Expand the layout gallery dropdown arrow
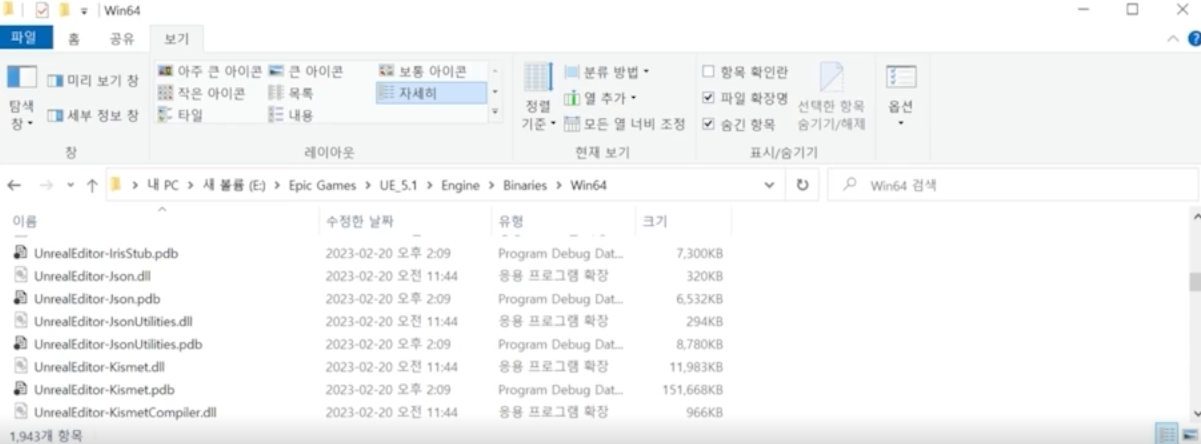Image resolution: width=1201 pixels, height=444 pixels. coord(495,114)
